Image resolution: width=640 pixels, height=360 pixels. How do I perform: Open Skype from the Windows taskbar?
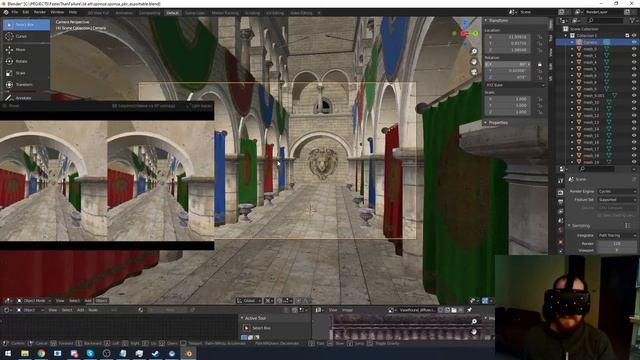pyautogui.click(x=90, y=353)
